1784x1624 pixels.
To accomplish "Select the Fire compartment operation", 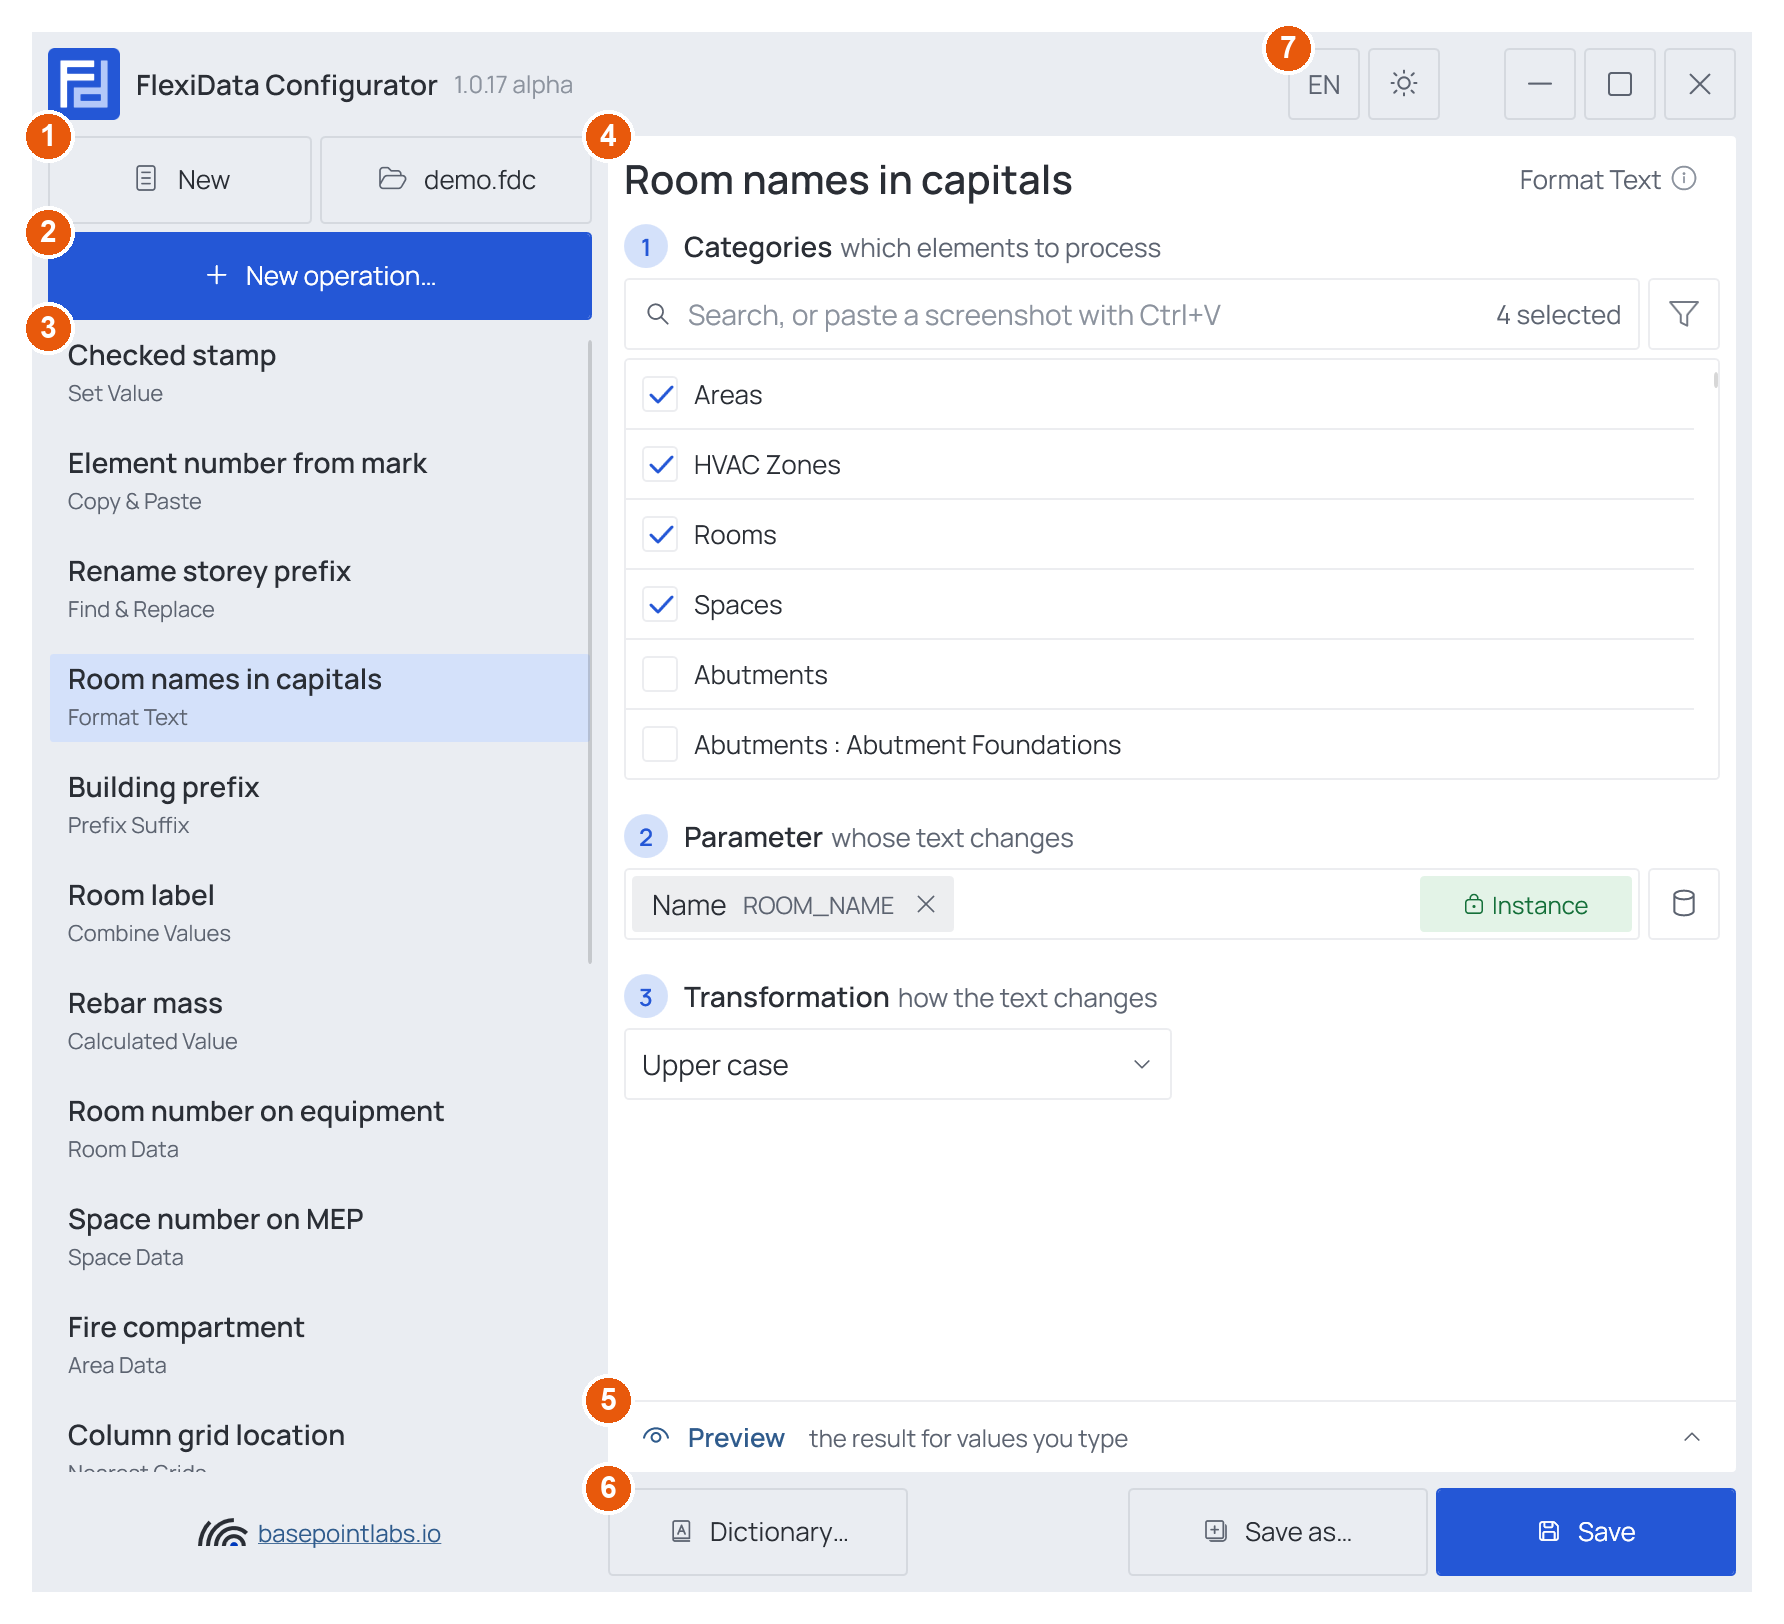I will click(x=319, y=1345).
